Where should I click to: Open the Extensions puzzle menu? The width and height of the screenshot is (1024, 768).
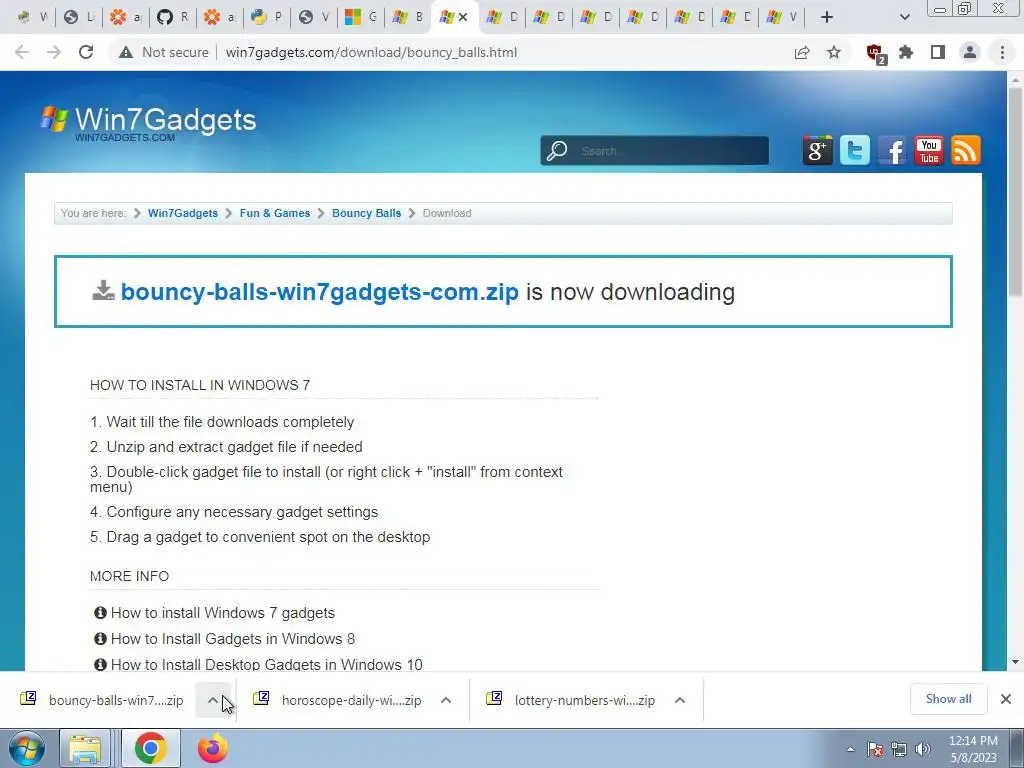pos(906,52)
